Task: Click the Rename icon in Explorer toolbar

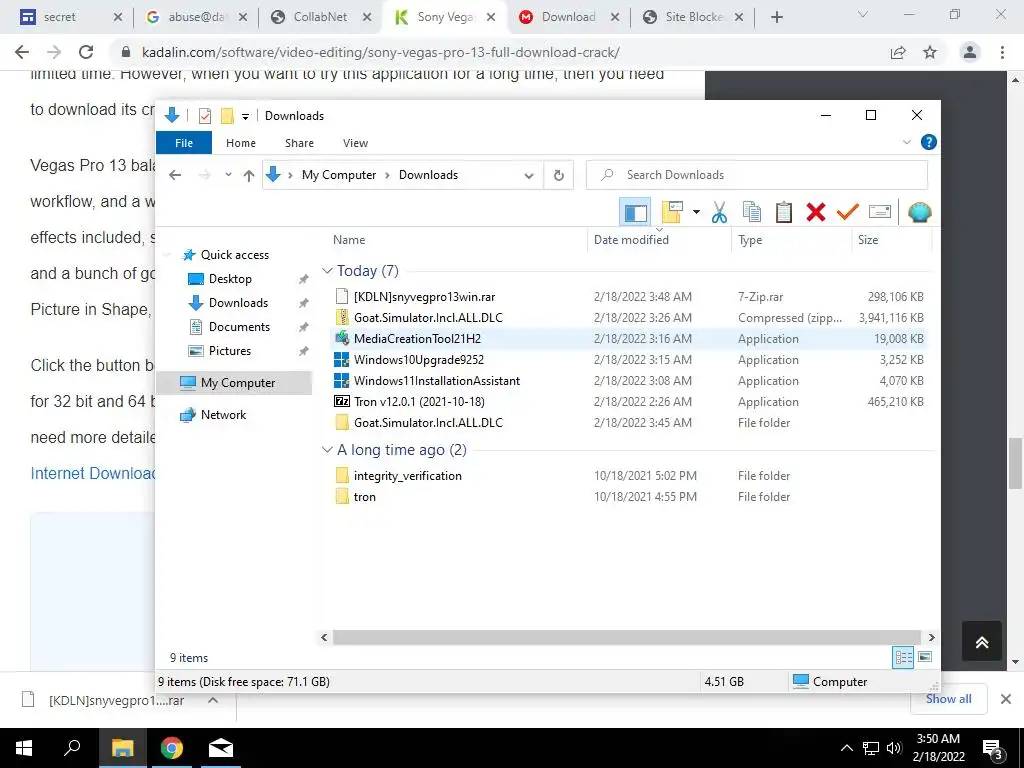Action: click(880, 212)
